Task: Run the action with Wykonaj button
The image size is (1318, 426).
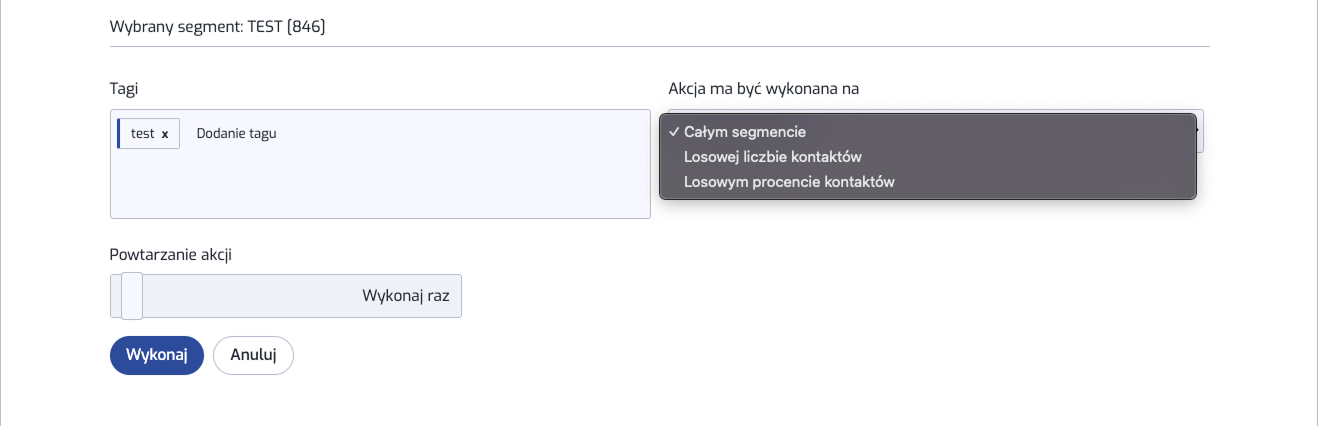Action: tap(157, 355)
